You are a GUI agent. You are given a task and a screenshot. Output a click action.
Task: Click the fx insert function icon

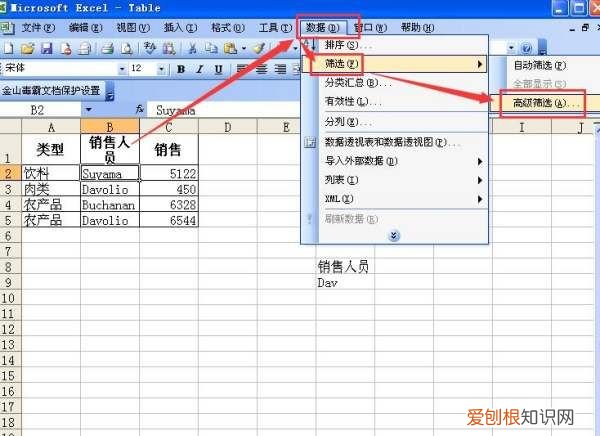pyautogui.click(x=140, y=110)
